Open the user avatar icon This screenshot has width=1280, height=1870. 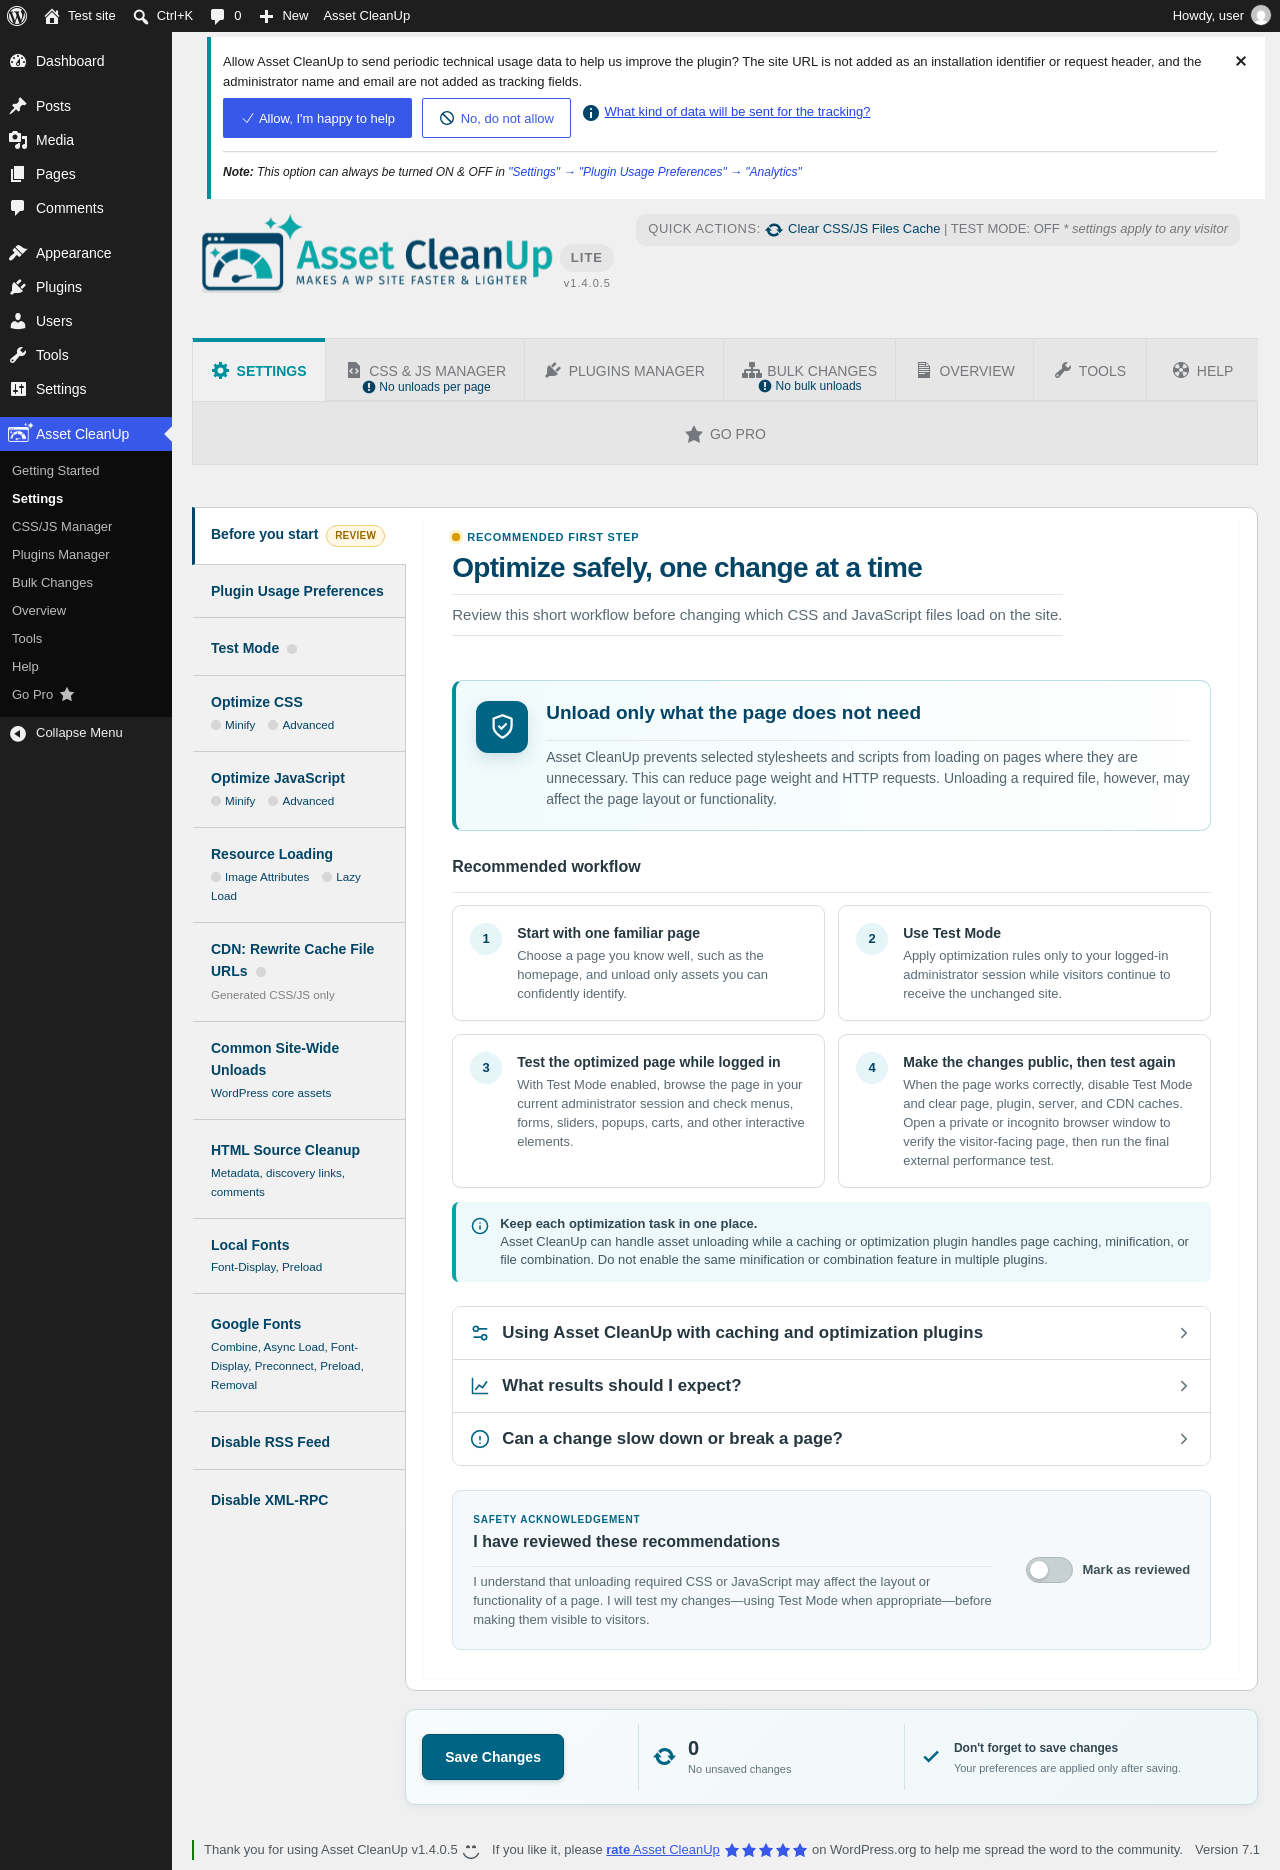tap(1261, 16)
